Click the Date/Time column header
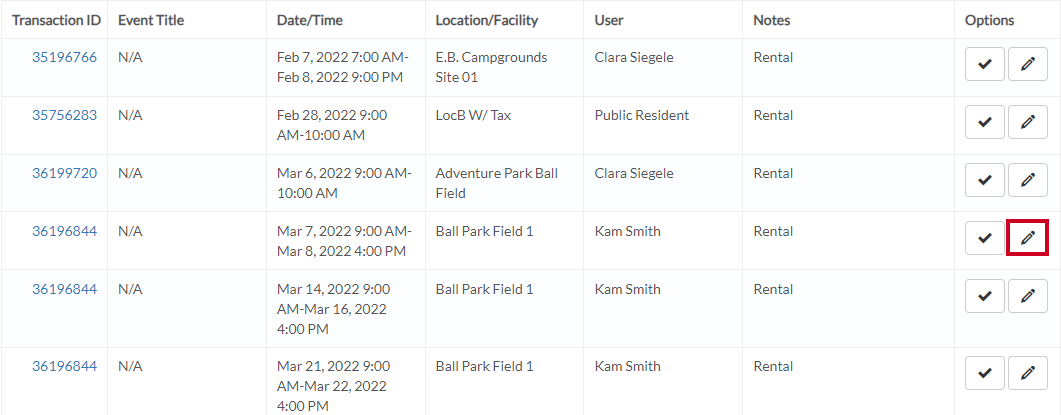 (x=310, y=20)
